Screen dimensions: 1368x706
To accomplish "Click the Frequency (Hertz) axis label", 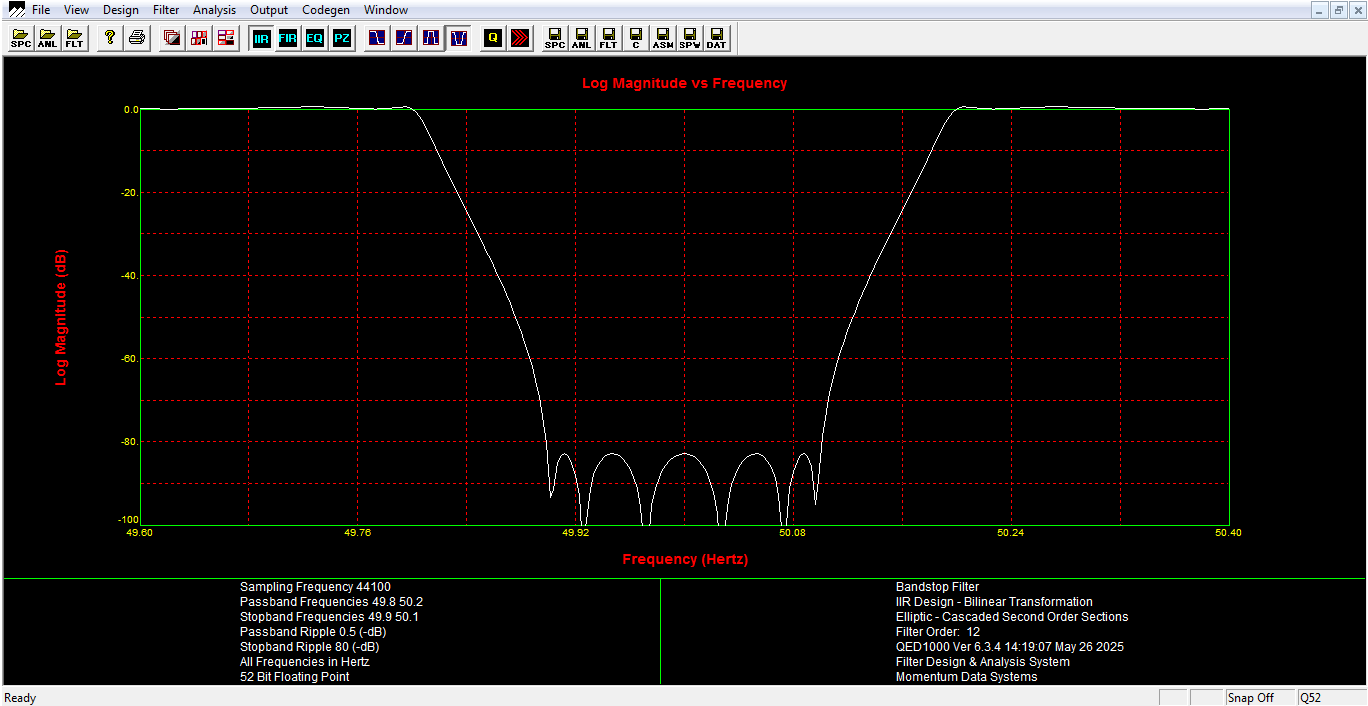I will click(685, 559).
